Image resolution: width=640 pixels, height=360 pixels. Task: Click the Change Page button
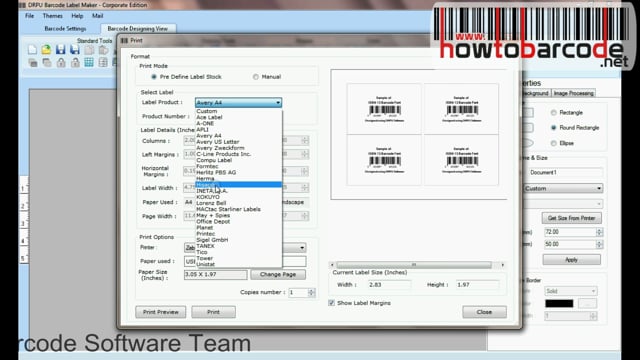[x=278, y=274]
